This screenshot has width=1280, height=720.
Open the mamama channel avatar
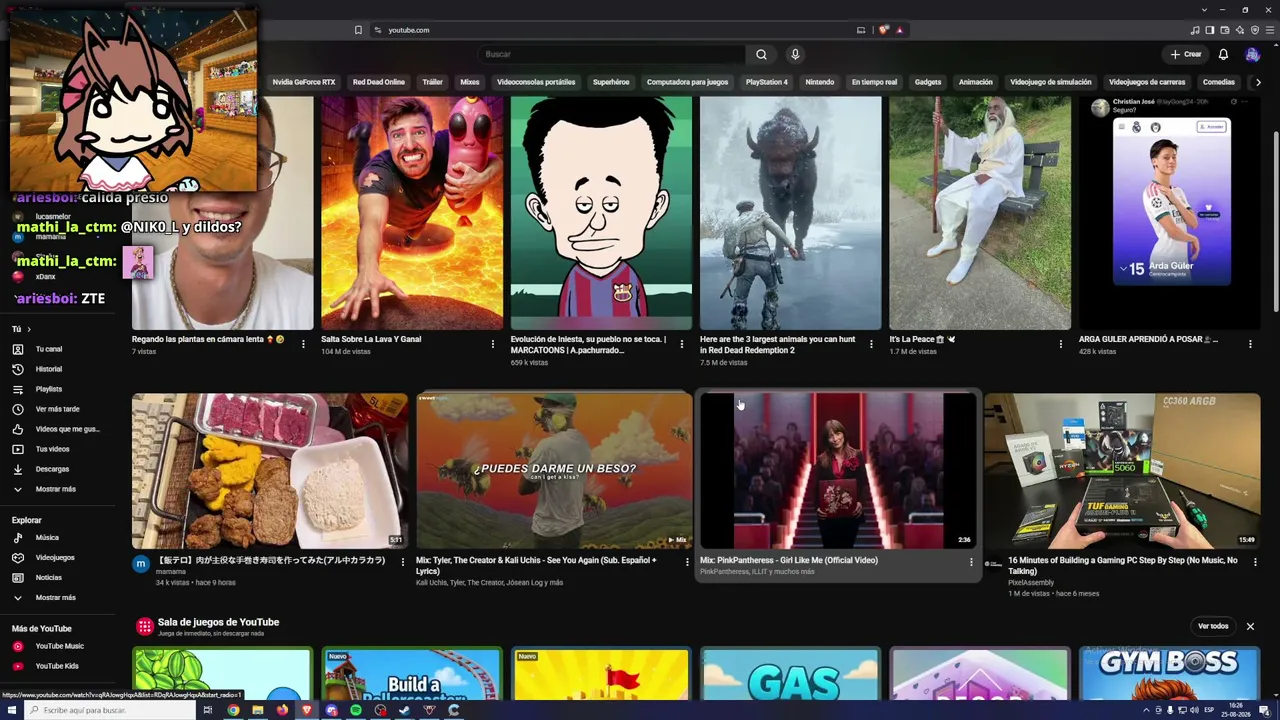tap(141, 564)
